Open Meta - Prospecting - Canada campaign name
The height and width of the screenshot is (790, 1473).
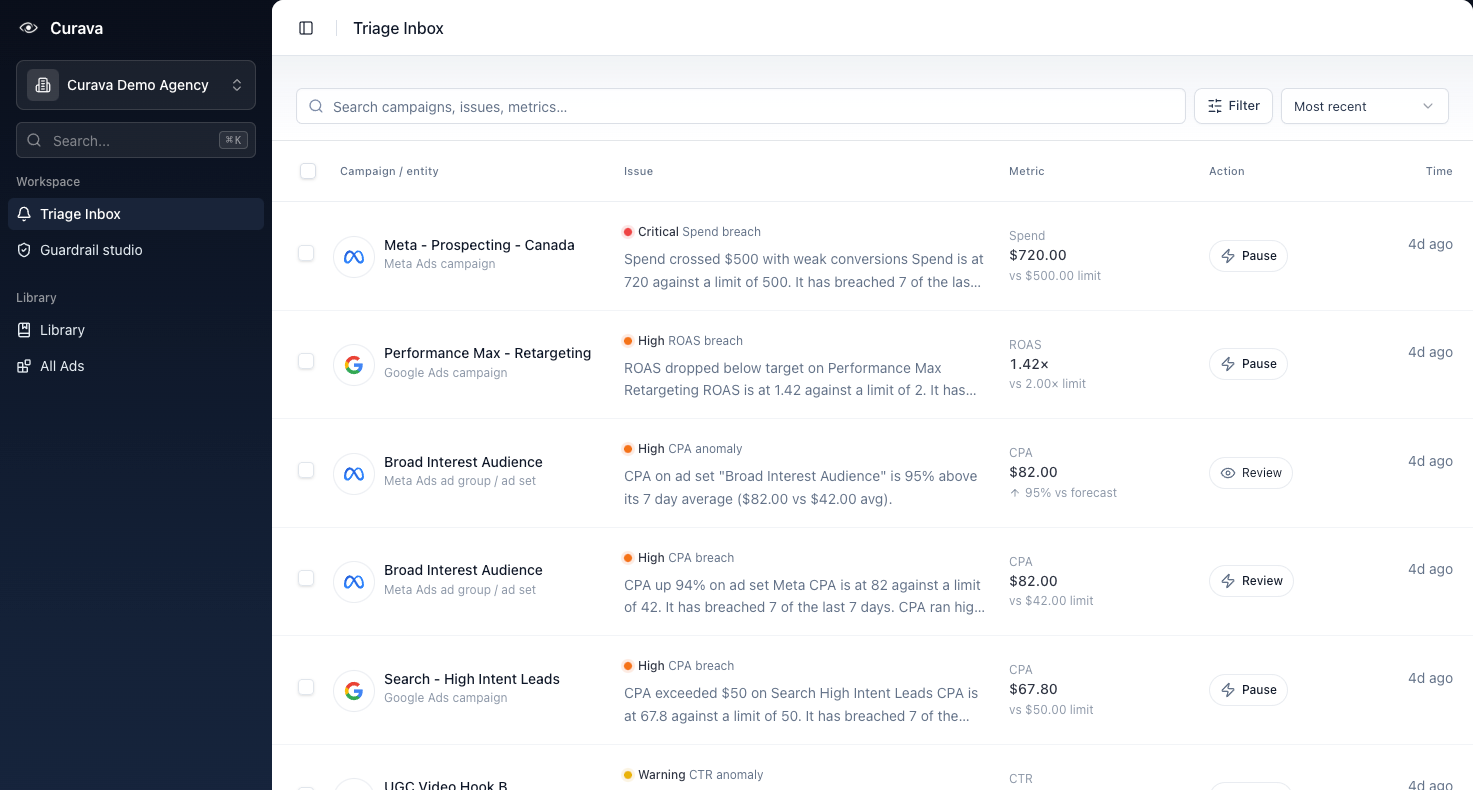pyautogui.click(x=479, y=245)
